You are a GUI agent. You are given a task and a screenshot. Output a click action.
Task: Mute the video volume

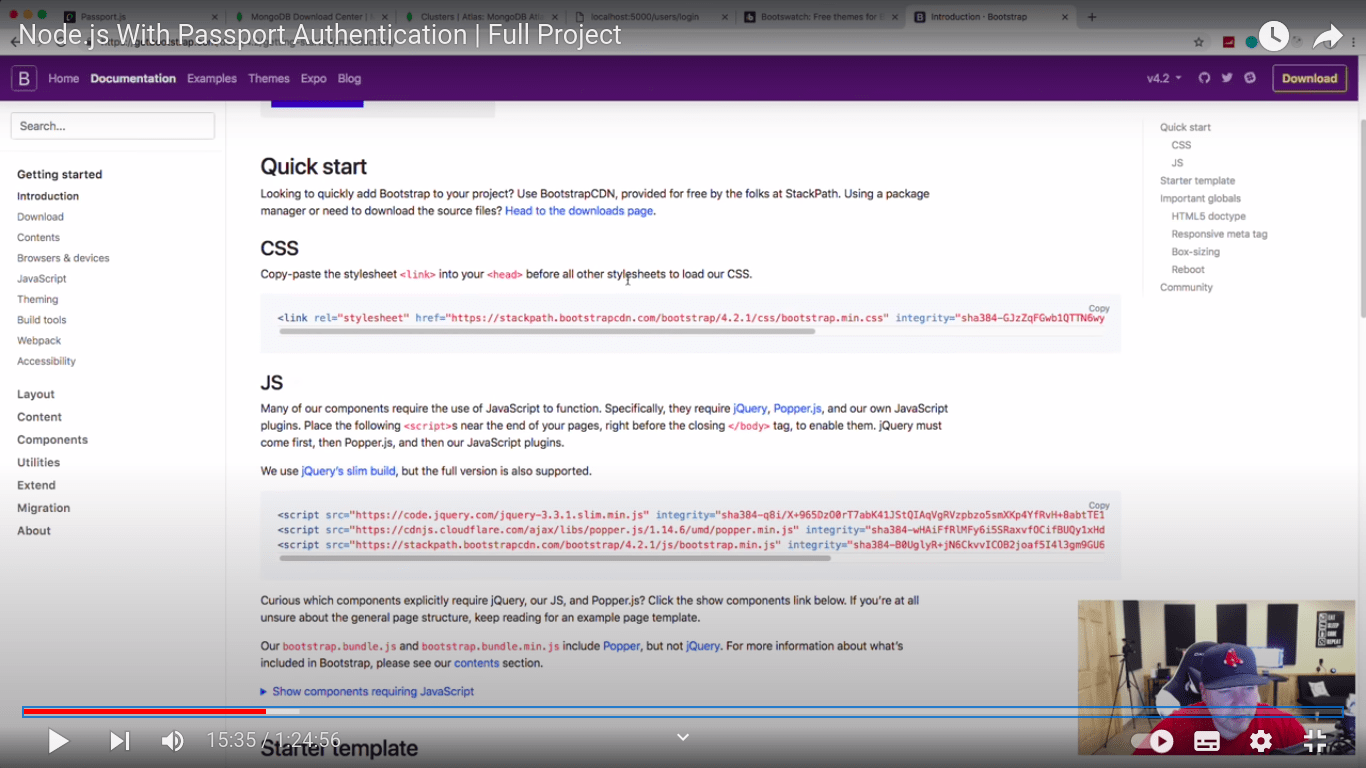tap(173, 741)
